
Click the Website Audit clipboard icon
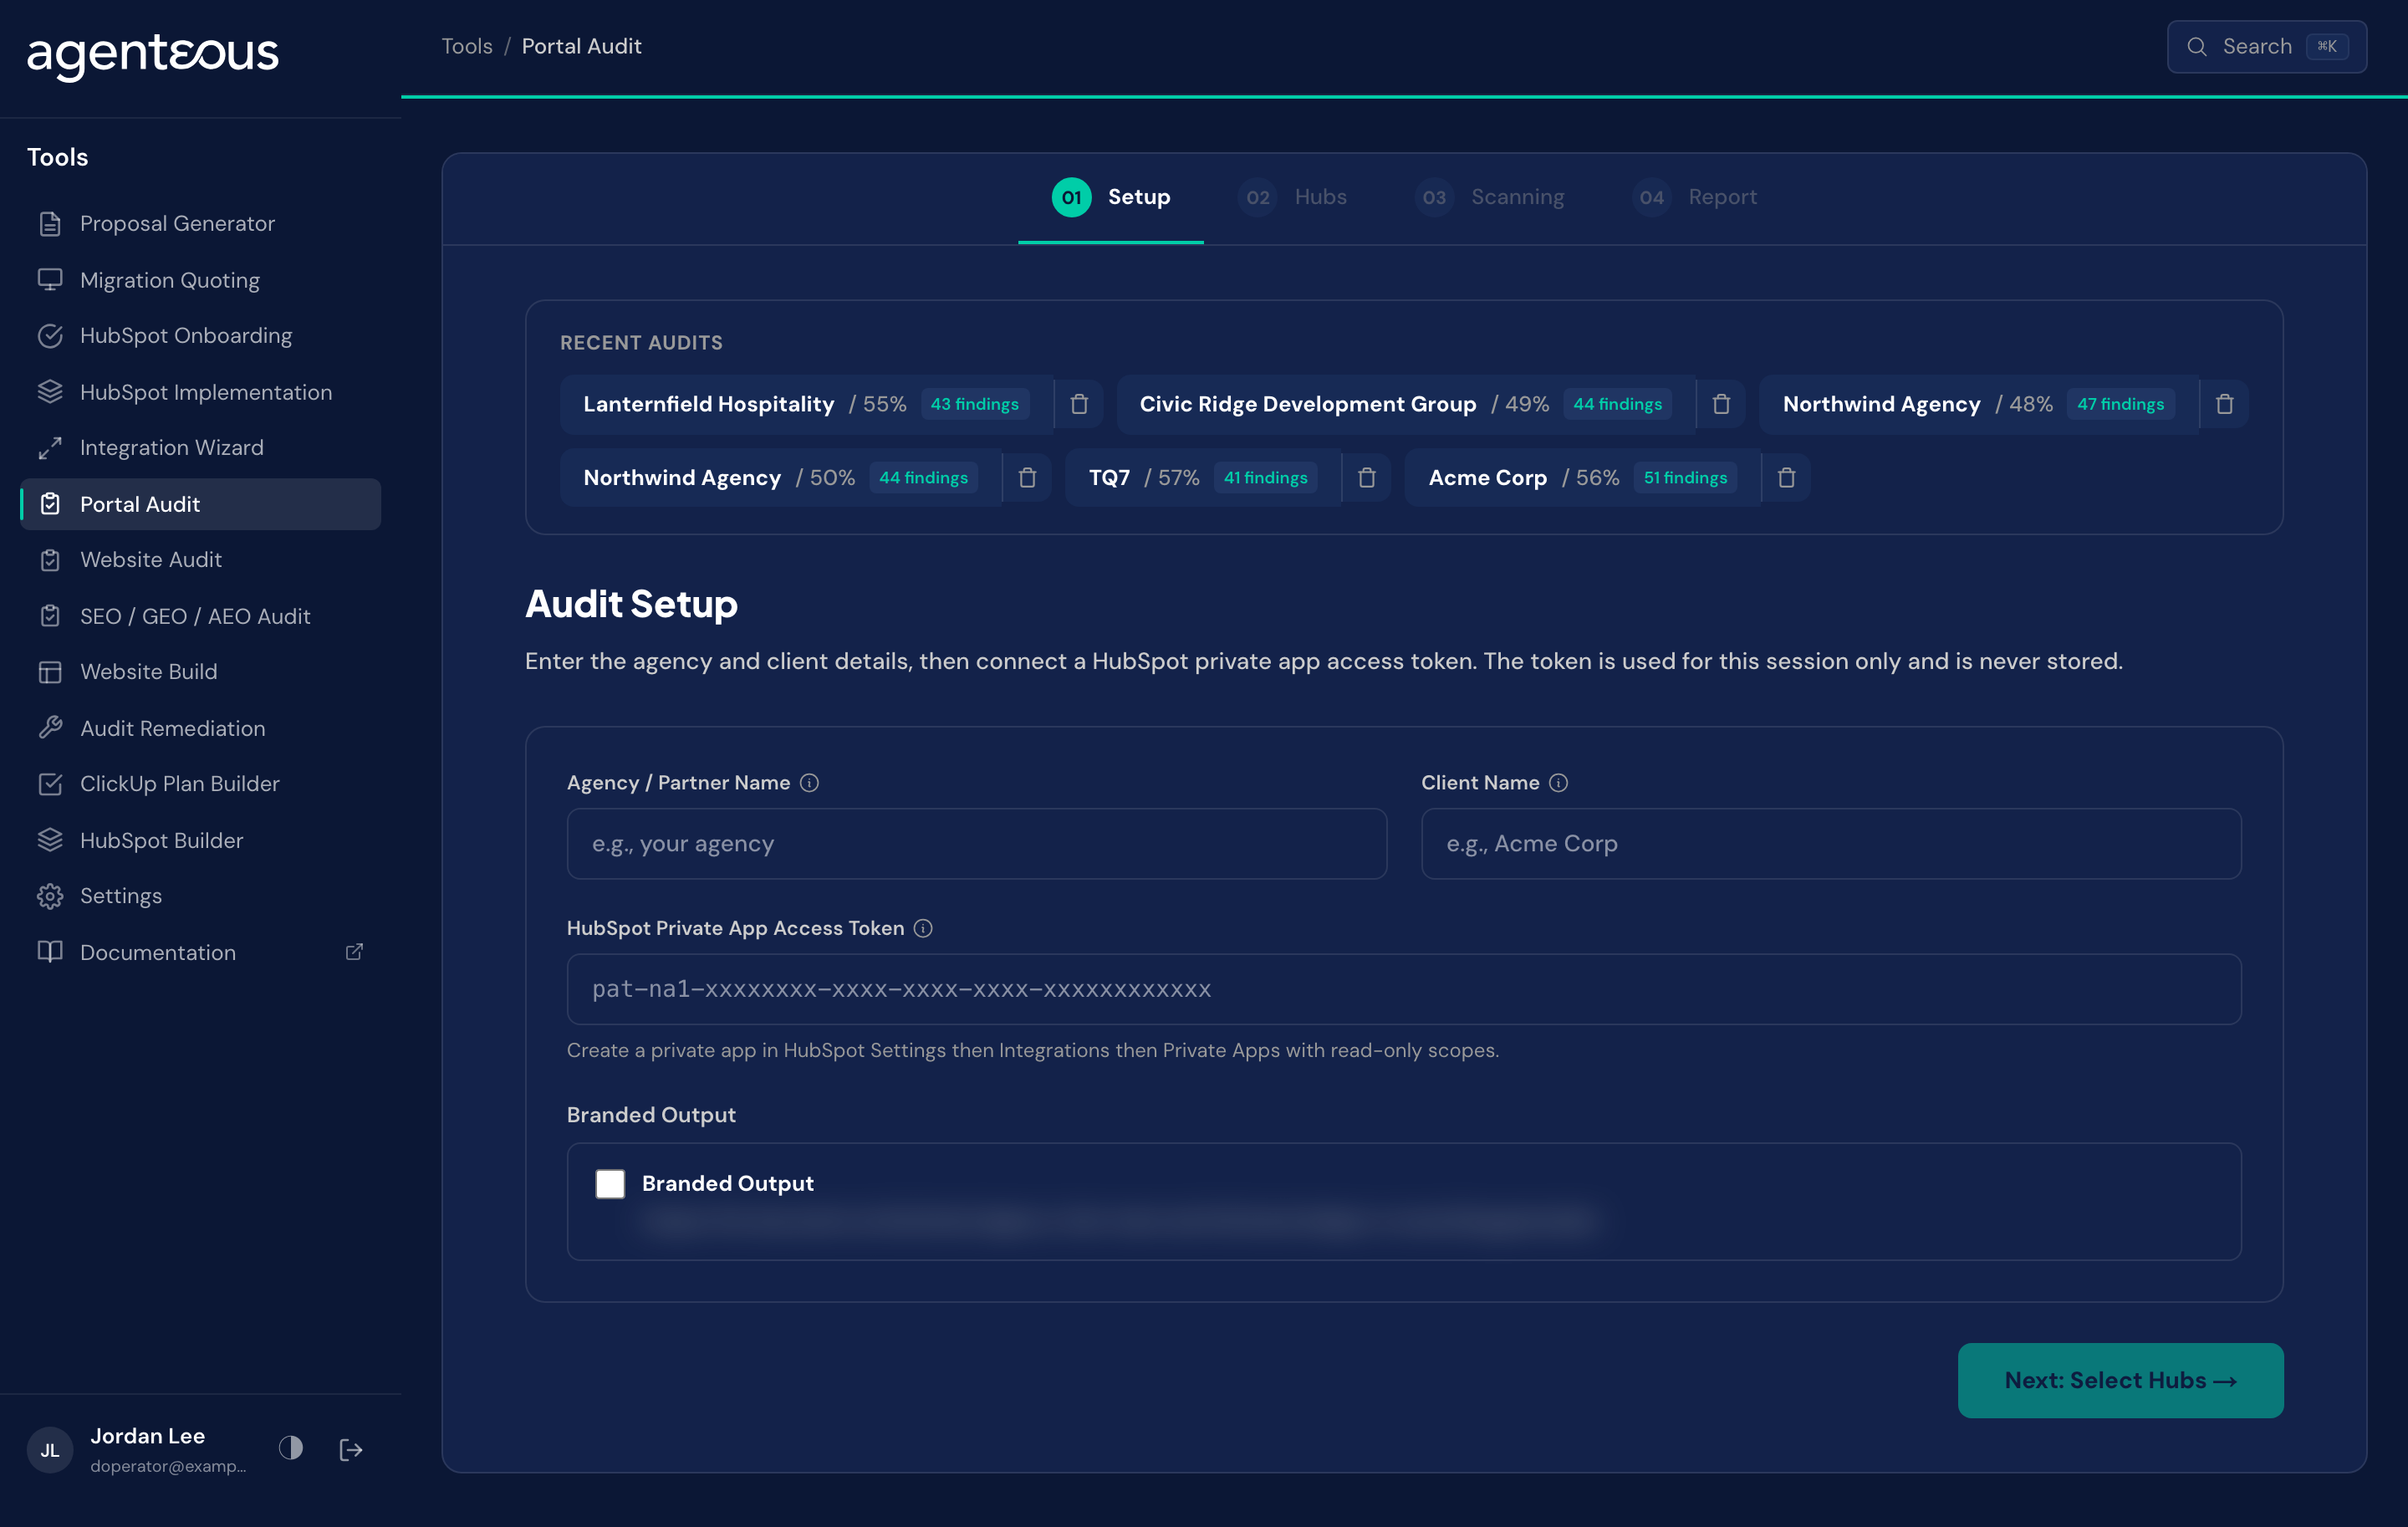click(50, 560)
